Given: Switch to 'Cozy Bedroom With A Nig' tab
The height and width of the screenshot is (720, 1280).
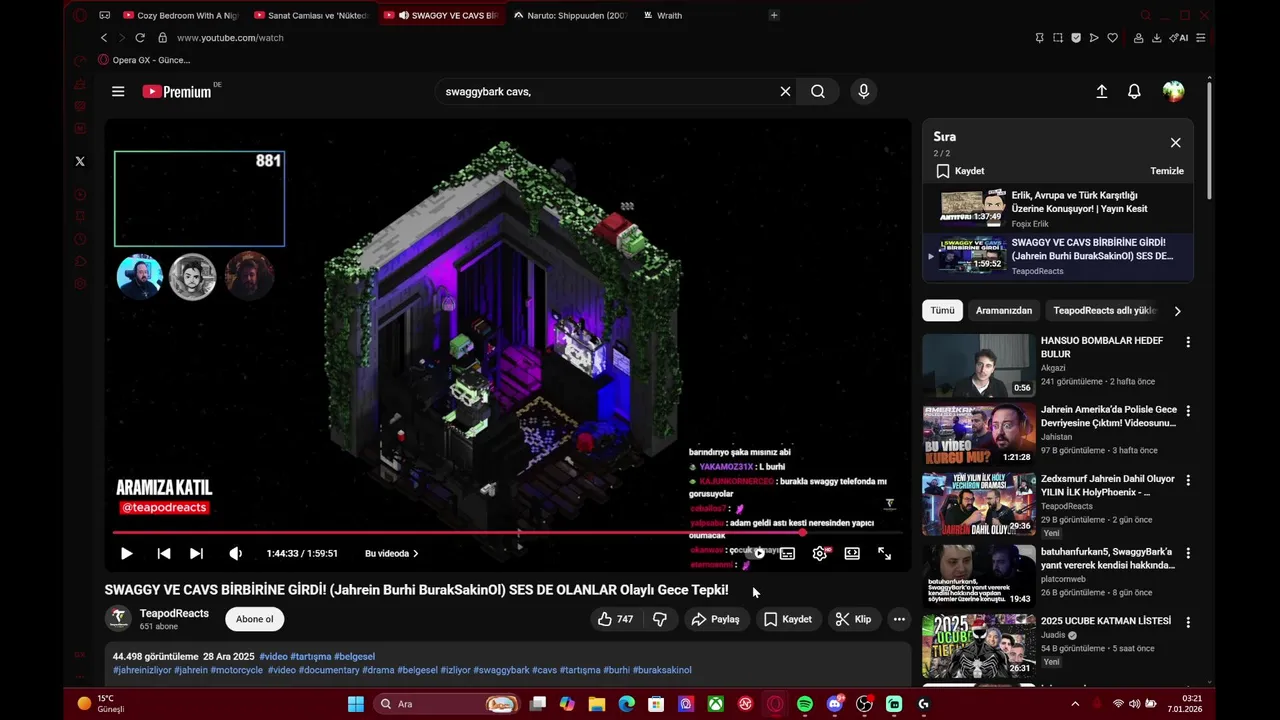Looking at the screenshot, I should (180, 15).
